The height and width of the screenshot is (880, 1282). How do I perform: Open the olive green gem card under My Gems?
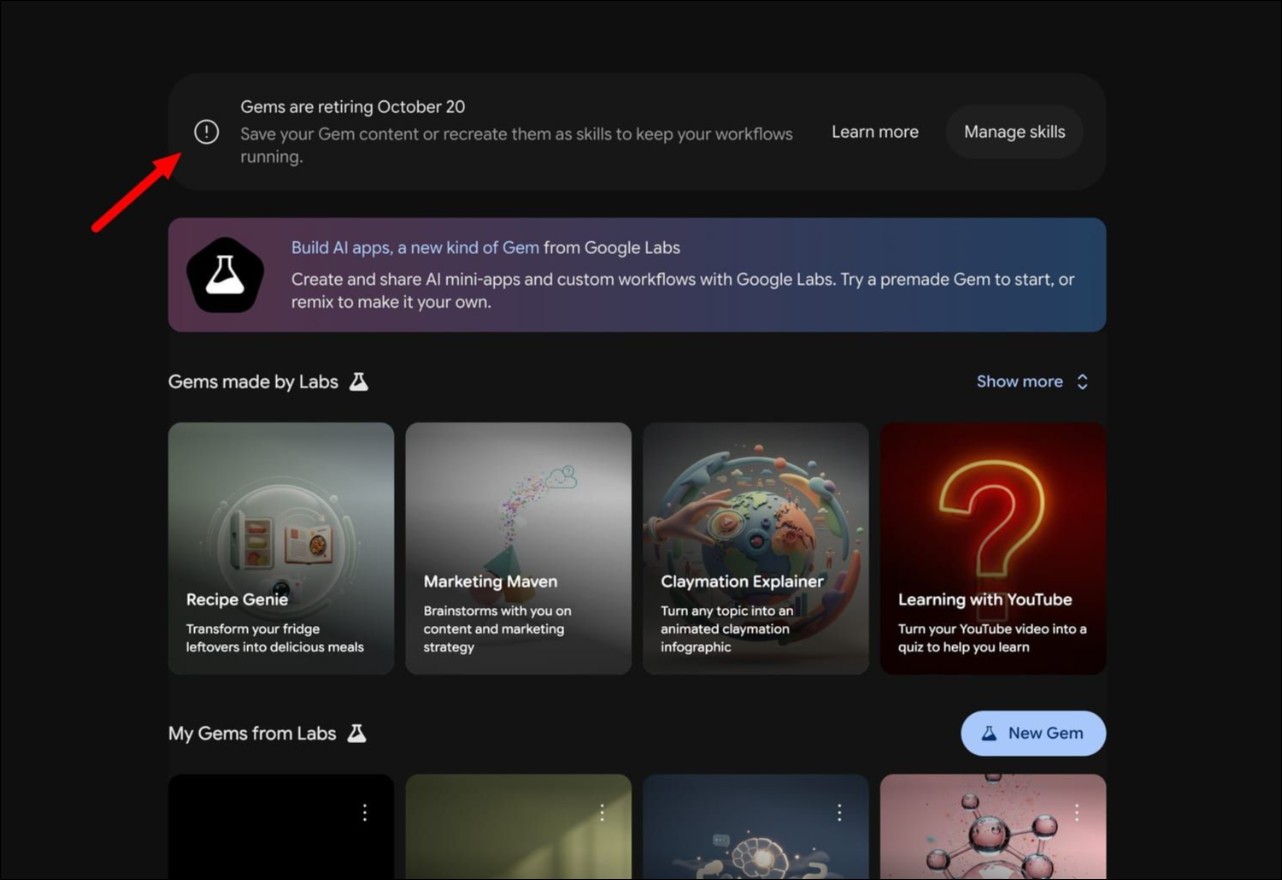click(518, 827)
